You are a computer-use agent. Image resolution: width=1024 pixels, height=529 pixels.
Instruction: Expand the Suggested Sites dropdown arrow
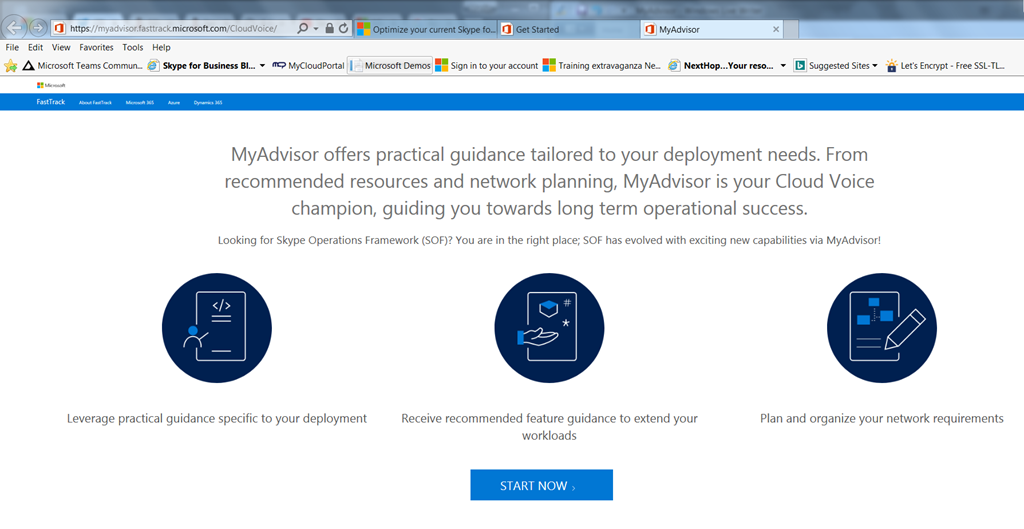(x=875, y=66)
